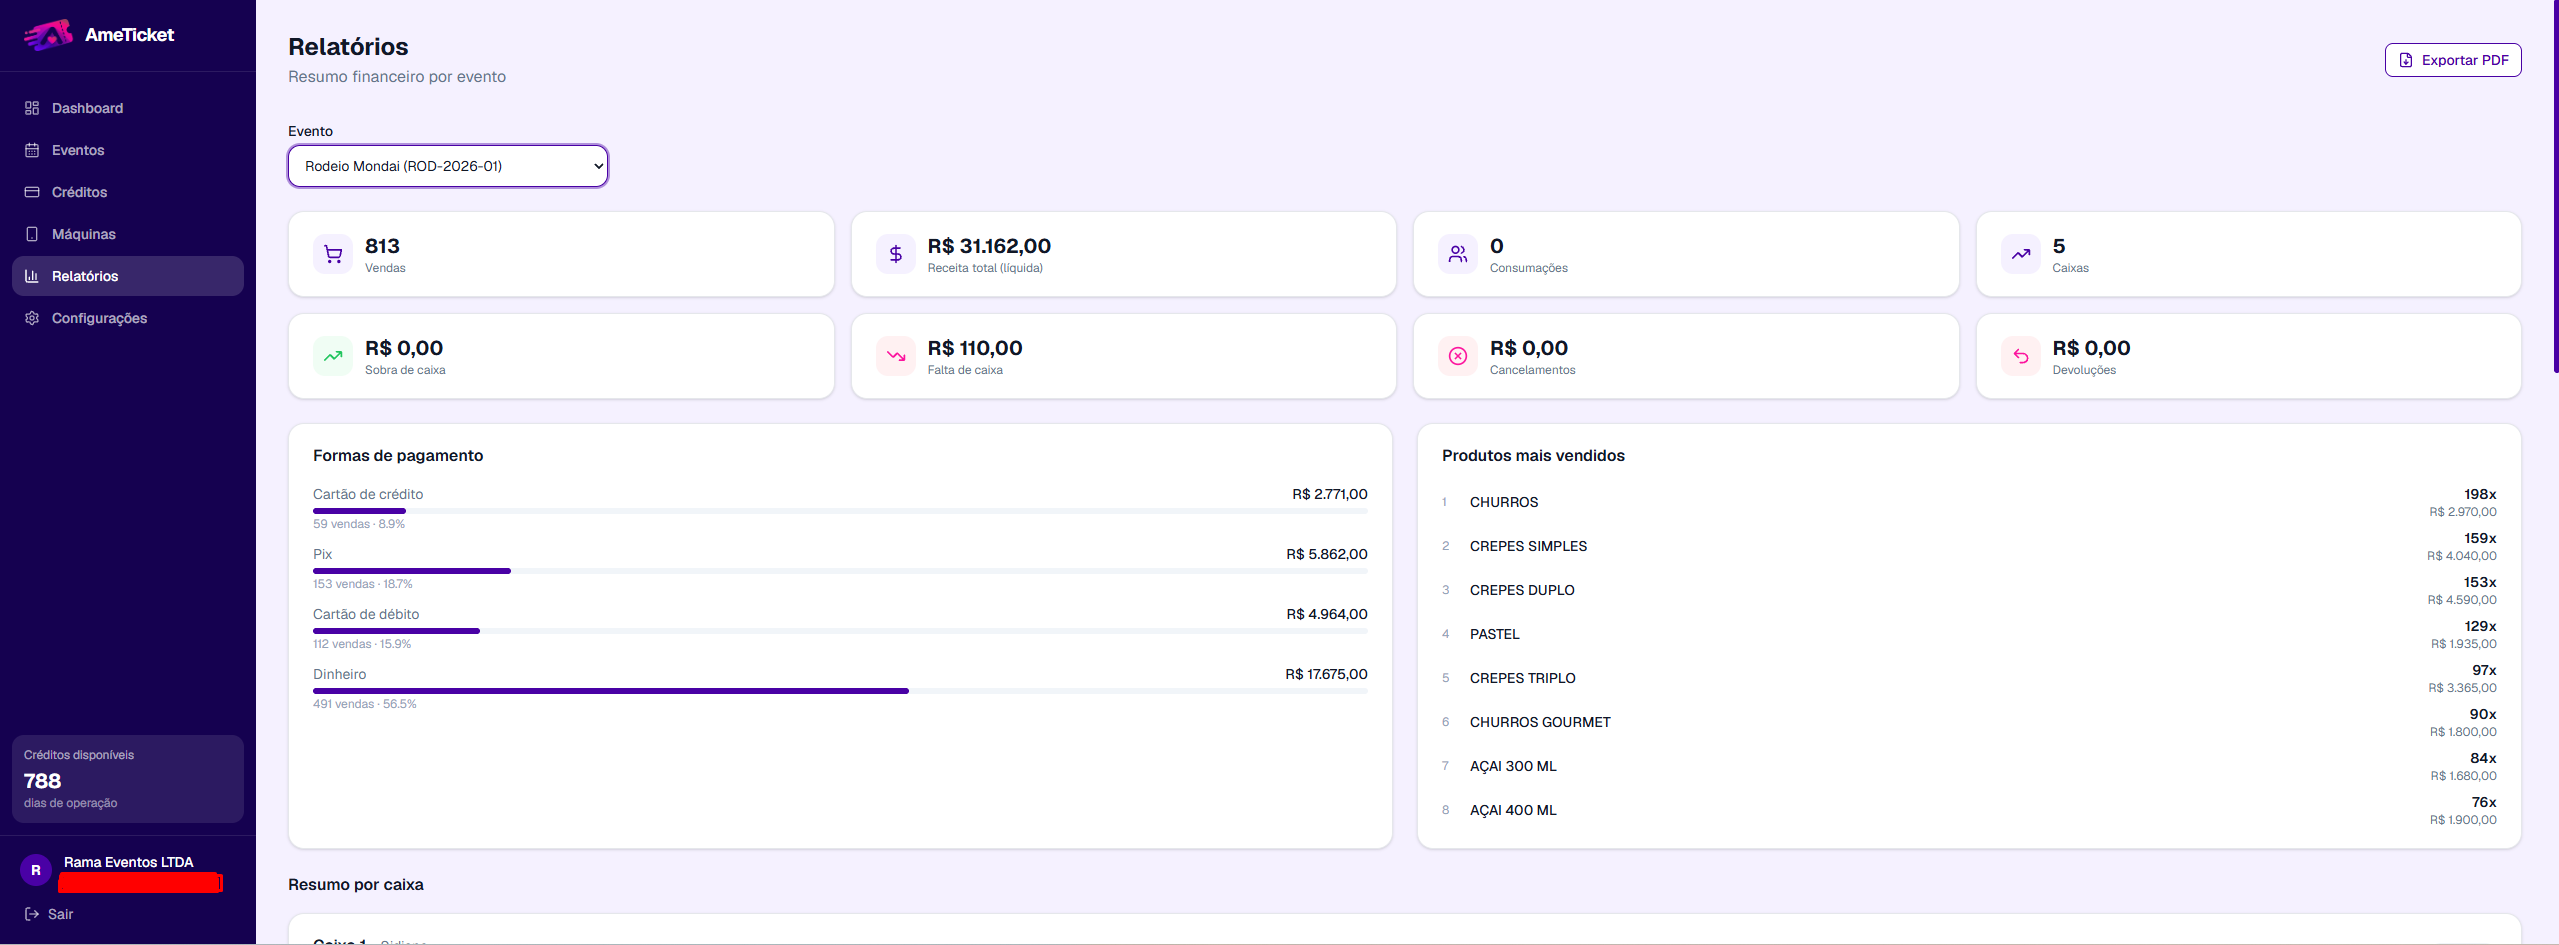Screen dimensions: 2559x945
Task: Click the AÇAI 400 ML product row
Action: click(x=1969, y=810)
